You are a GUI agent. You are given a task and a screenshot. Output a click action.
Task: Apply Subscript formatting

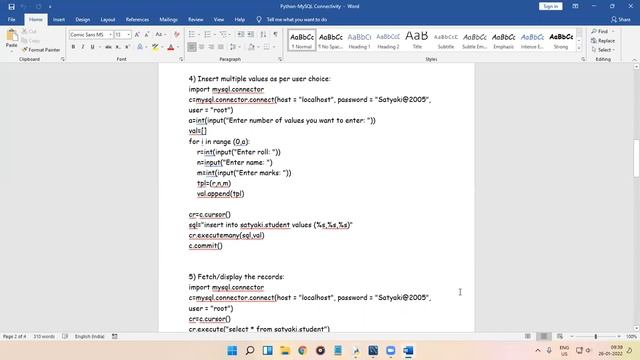118,47
